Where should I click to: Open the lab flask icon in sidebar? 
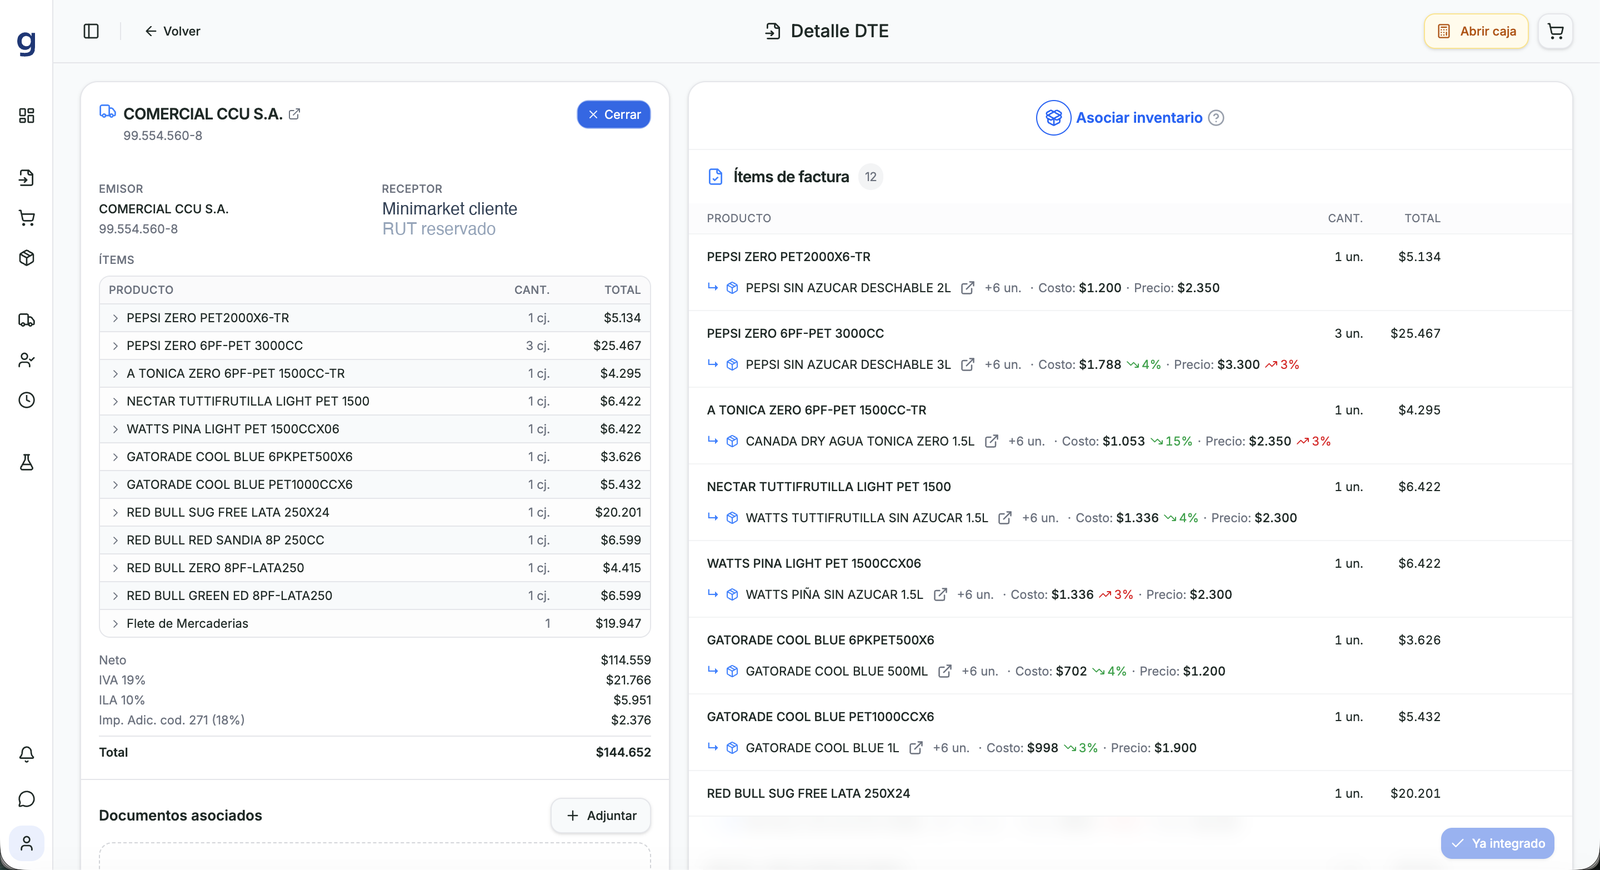27,462
